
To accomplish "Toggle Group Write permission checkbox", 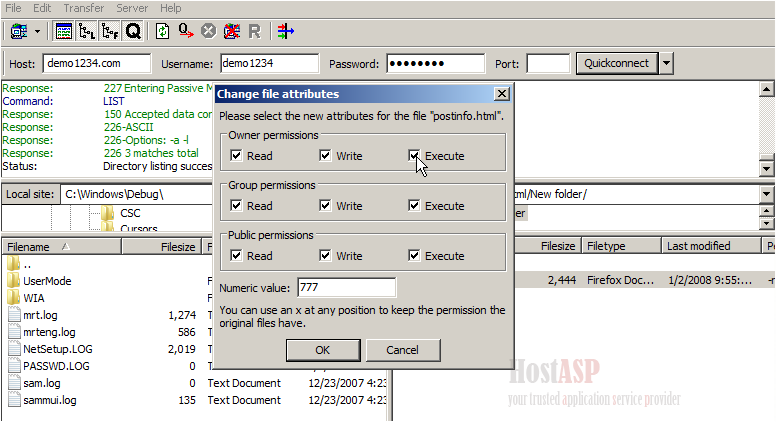I will (325, 206).
